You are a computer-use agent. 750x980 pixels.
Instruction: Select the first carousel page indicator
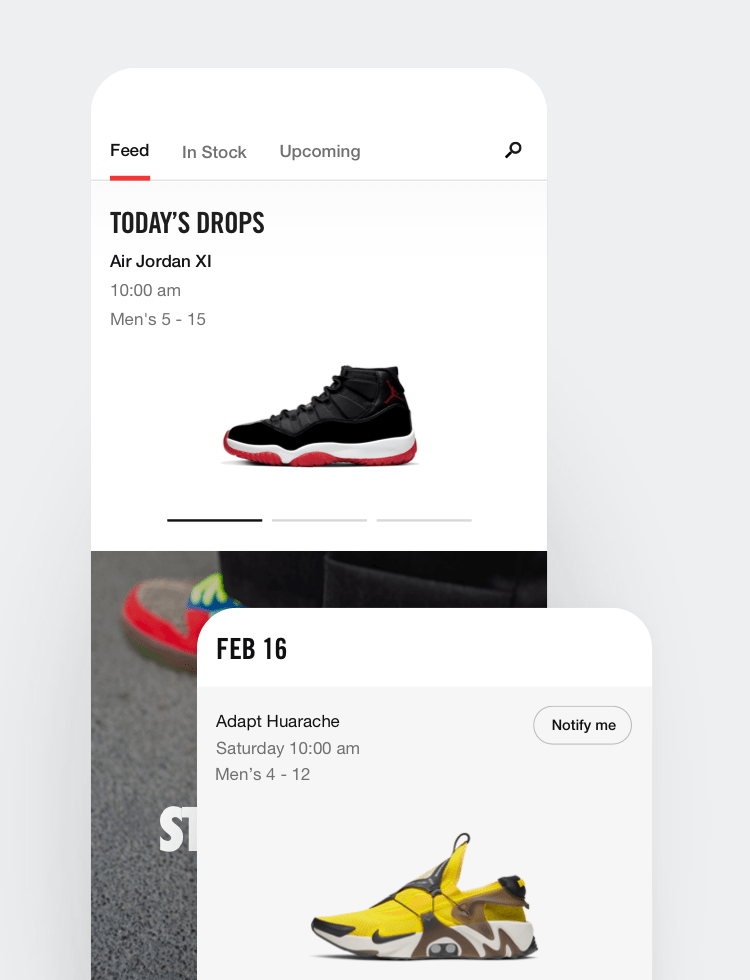pyautogui.click(x=214, y=520)
